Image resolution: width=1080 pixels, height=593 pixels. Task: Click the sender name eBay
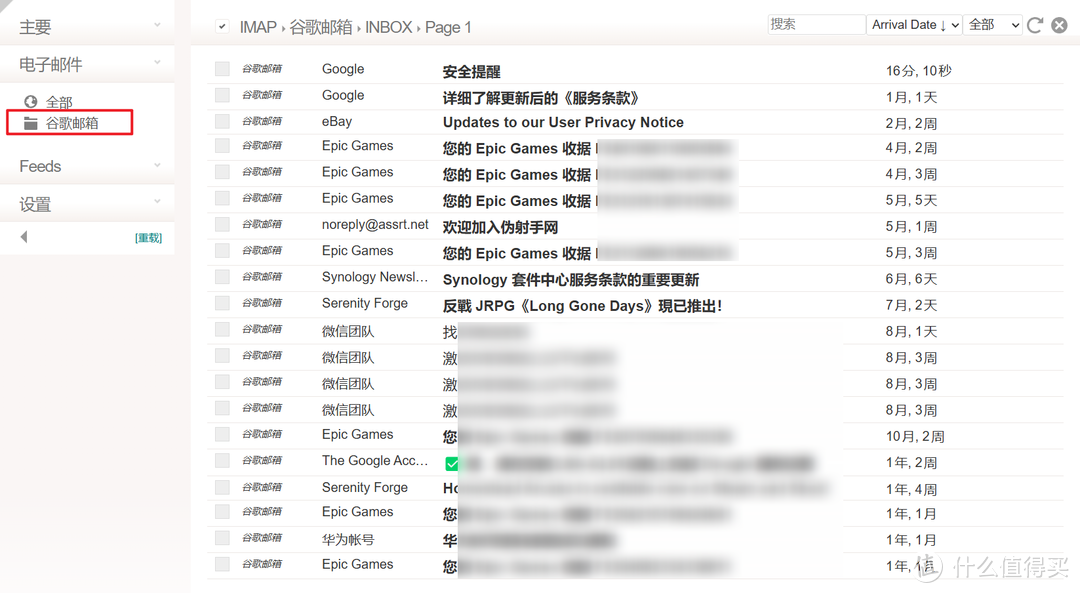[337, 121]
